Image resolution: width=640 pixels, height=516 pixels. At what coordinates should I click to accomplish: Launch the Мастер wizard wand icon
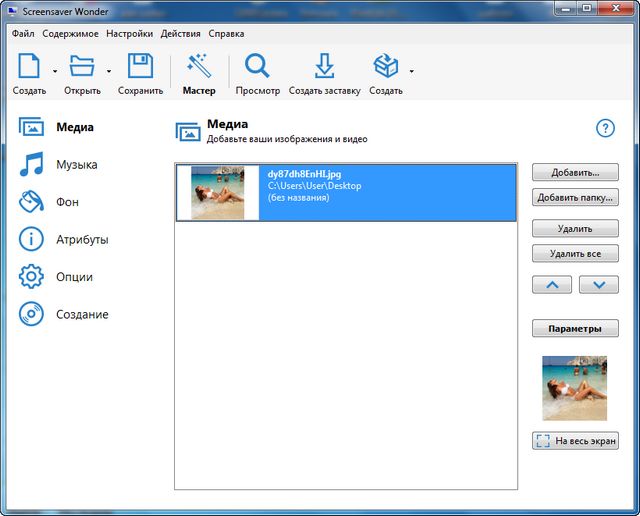[x=199, y=67]
